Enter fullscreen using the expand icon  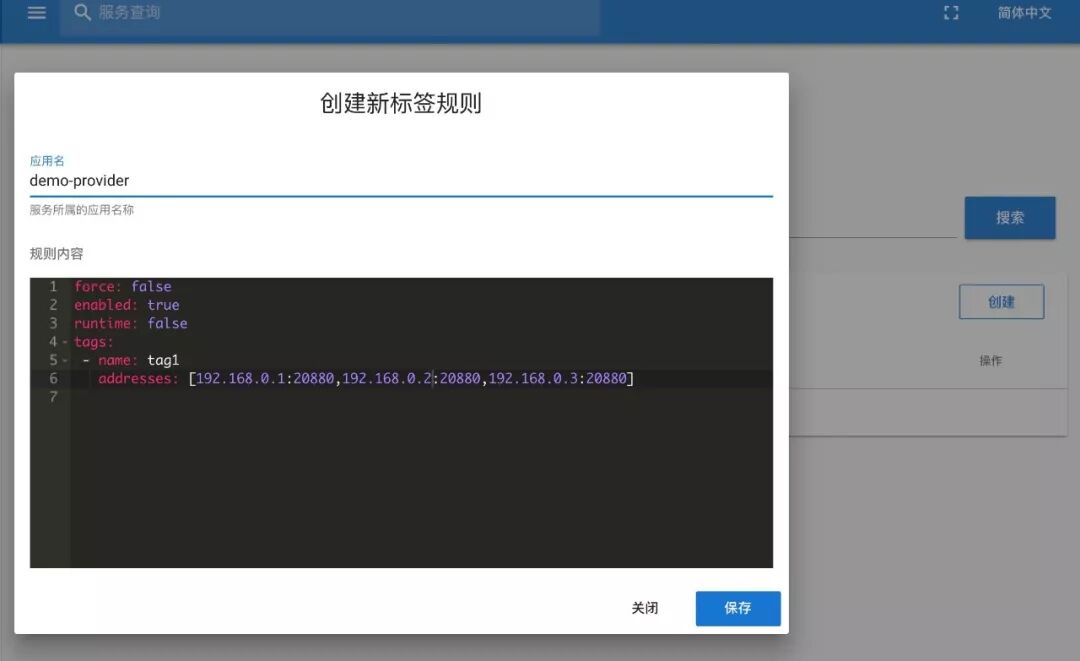tap(950, 13)
